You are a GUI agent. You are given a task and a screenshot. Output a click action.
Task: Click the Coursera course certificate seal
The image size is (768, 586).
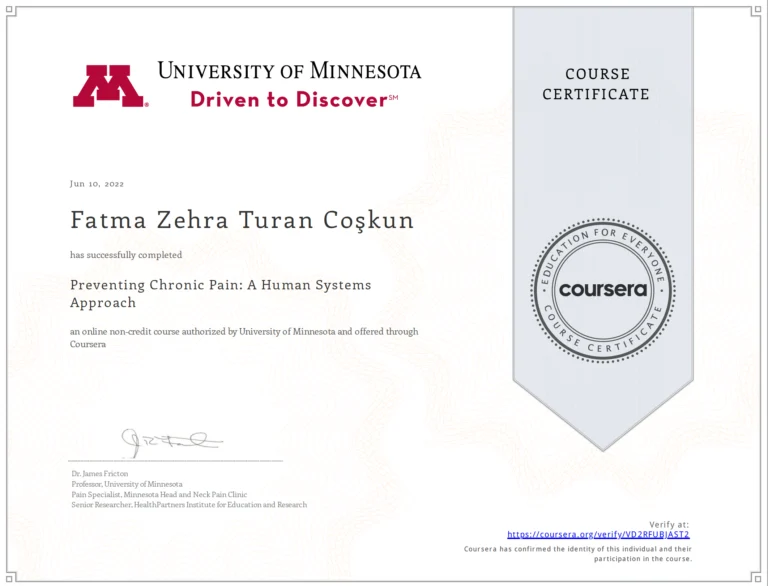point(603,289)
